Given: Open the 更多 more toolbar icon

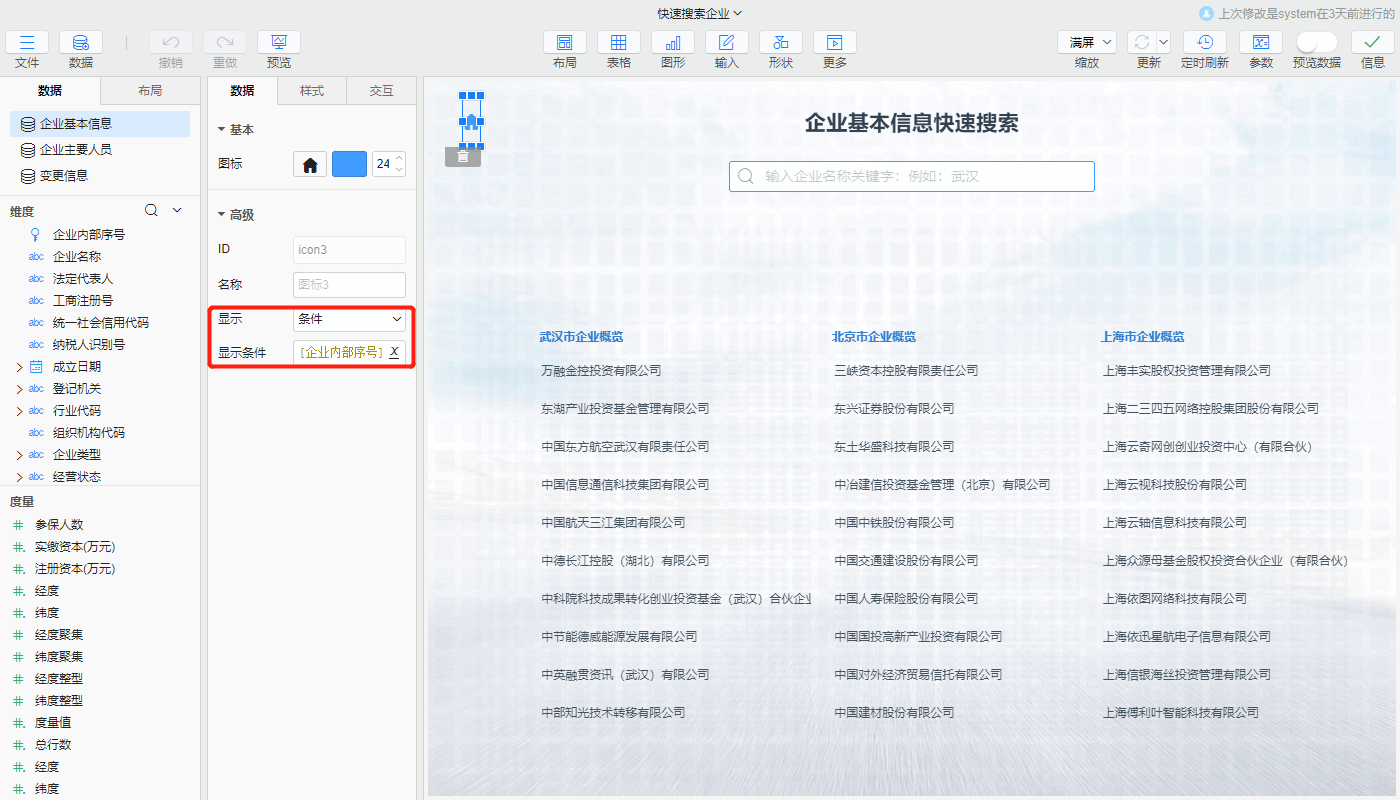Looking at the screenshot, I should coord(835,42).
